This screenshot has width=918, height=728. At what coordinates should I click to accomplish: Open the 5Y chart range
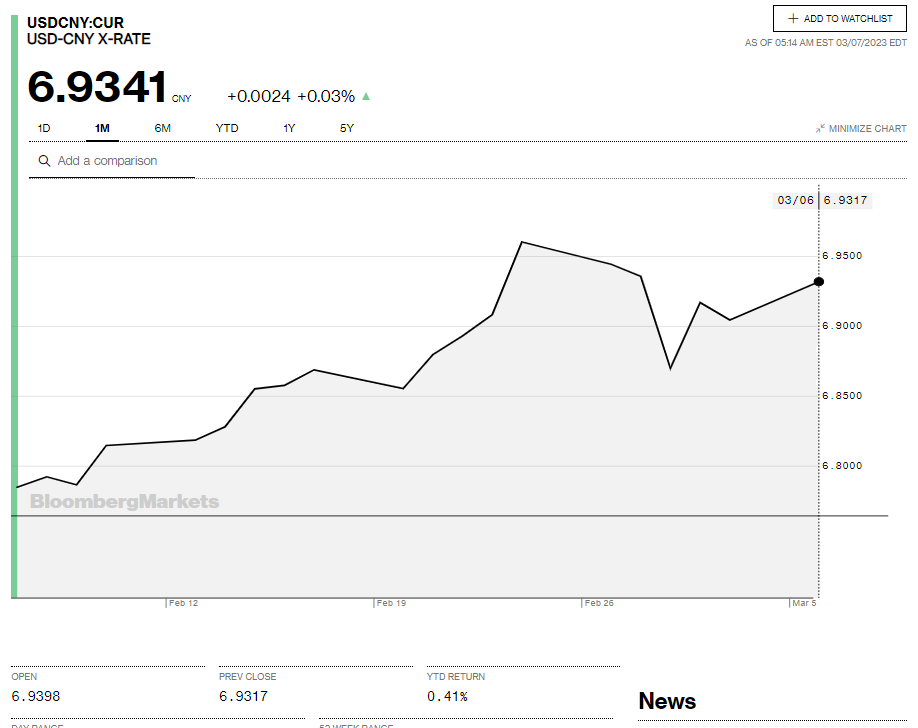(346, 128)
